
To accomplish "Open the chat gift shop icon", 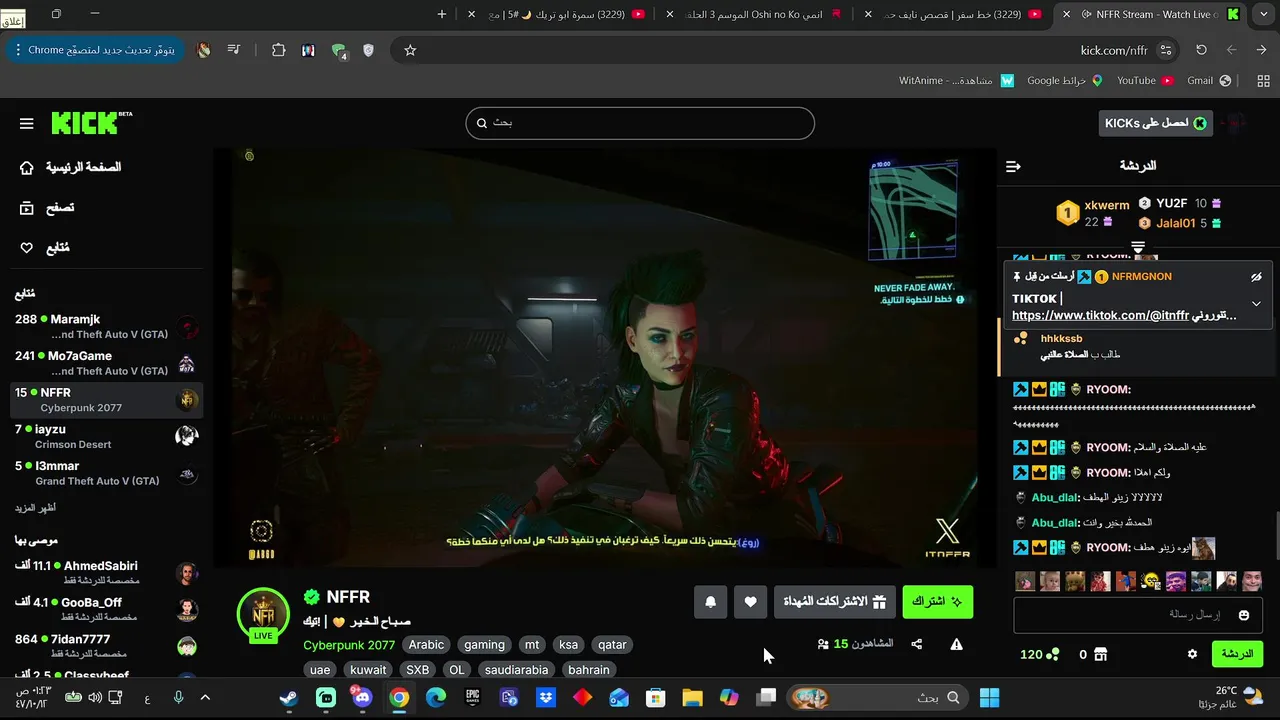I will point(1100,655).
